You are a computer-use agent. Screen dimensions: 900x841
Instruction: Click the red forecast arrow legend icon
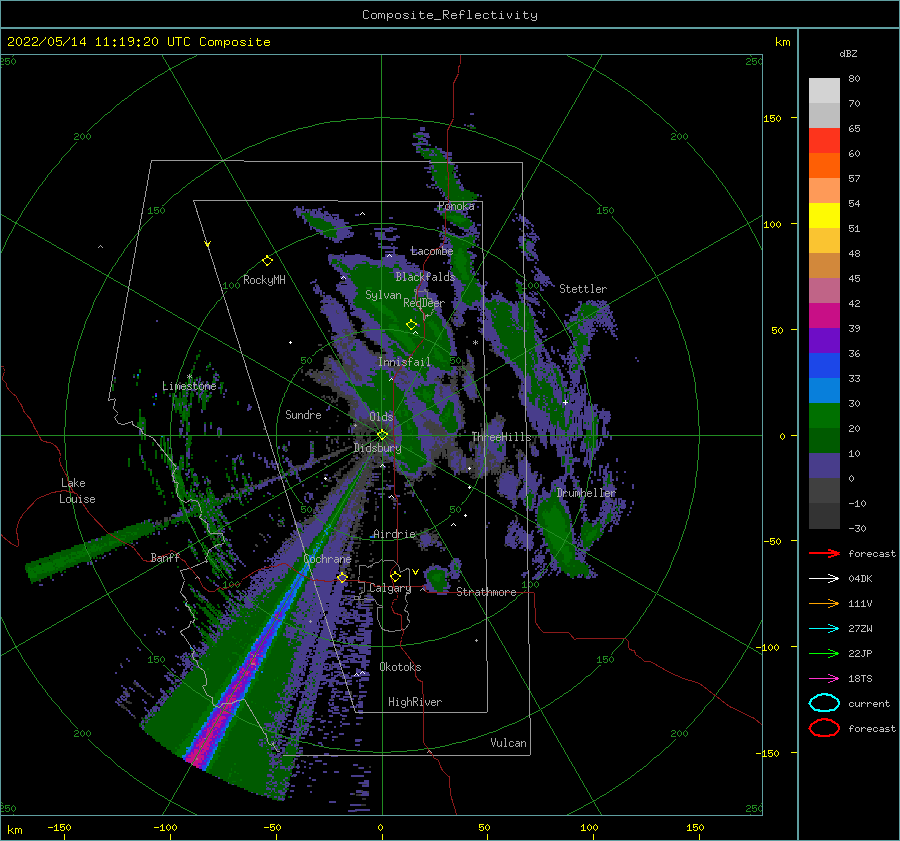point(824,553)
